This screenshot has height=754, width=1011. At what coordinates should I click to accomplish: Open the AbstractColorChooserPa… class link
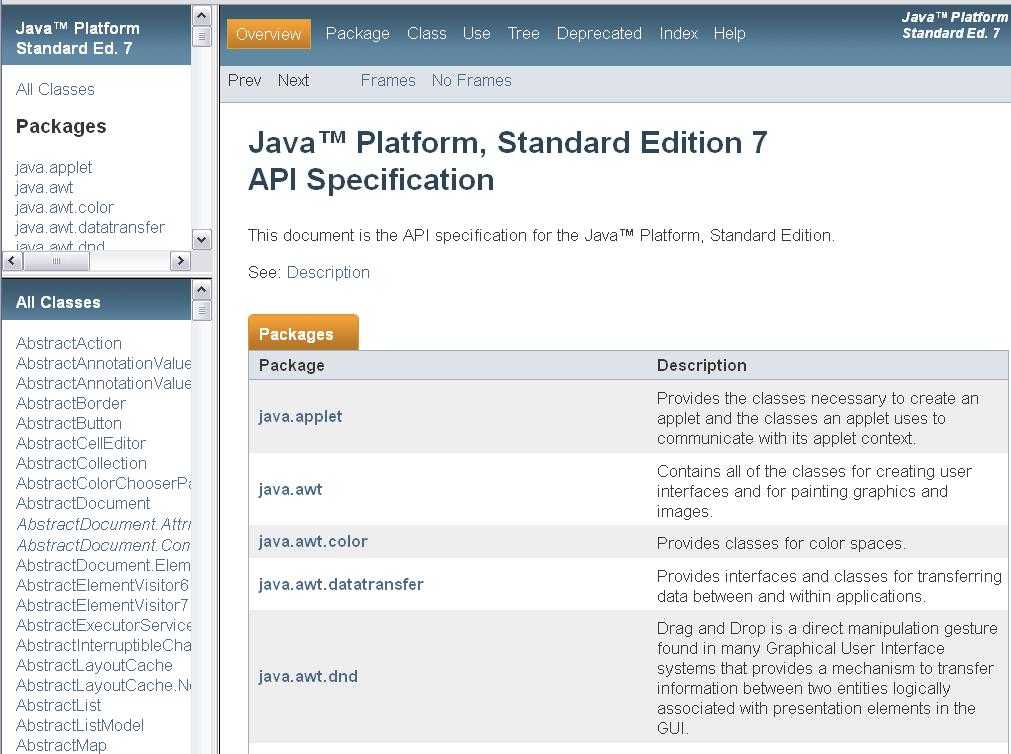click(103, 483)
